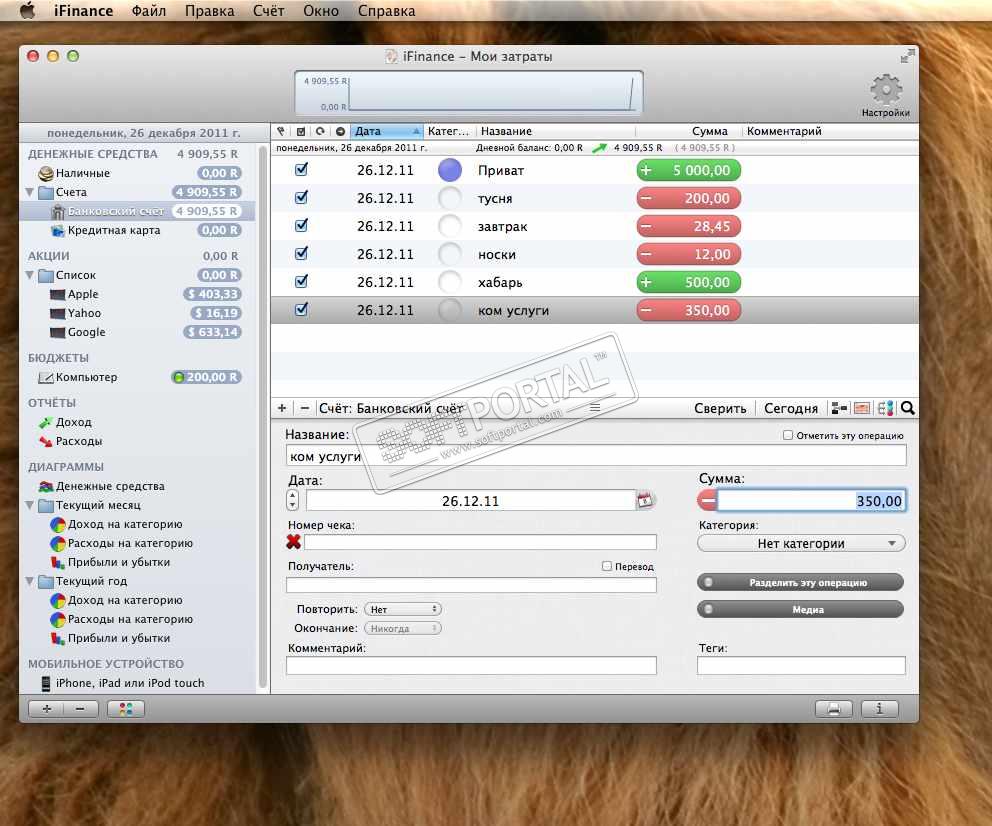The width and height of the screenshot is (992, 826).
Task: Toggle the minus sign of Сумма
Action: [707, 500]
